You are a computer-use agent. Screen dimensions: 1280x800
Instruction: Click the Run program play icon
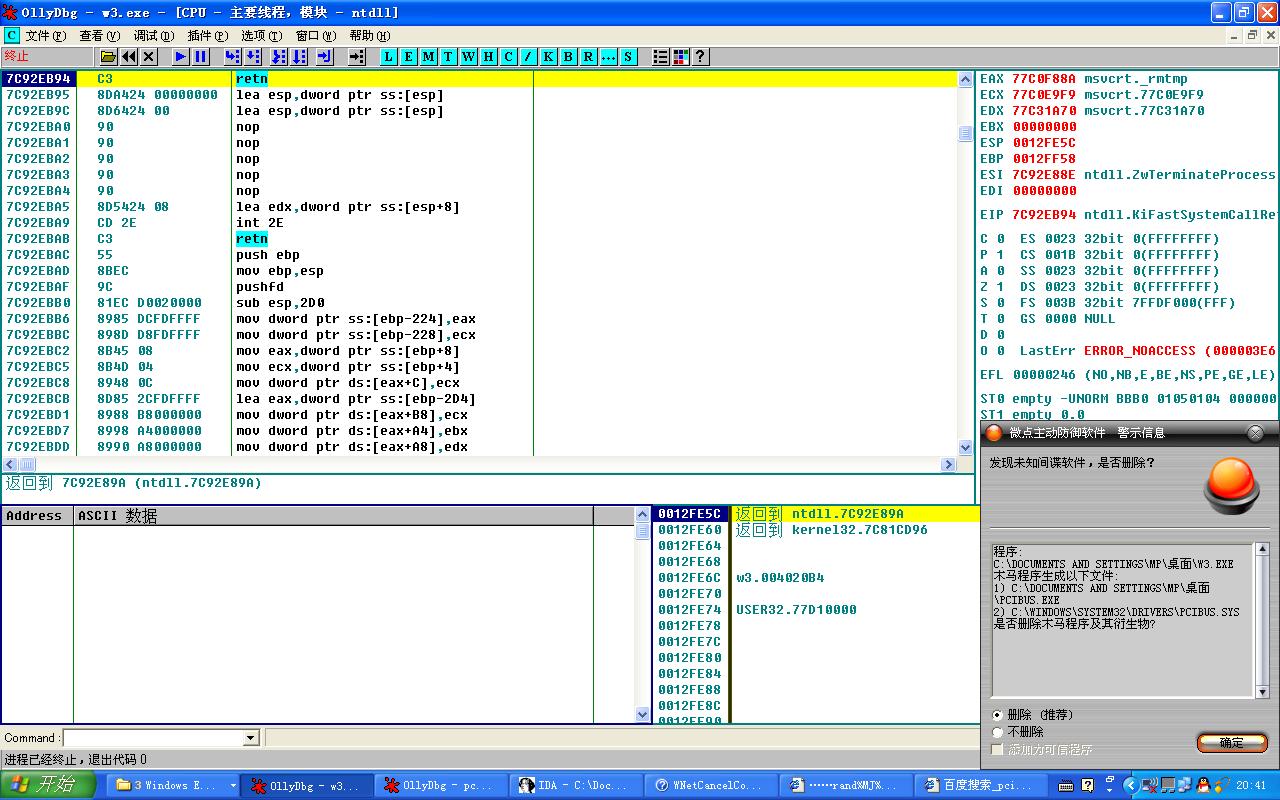click(x=180, y=57)
